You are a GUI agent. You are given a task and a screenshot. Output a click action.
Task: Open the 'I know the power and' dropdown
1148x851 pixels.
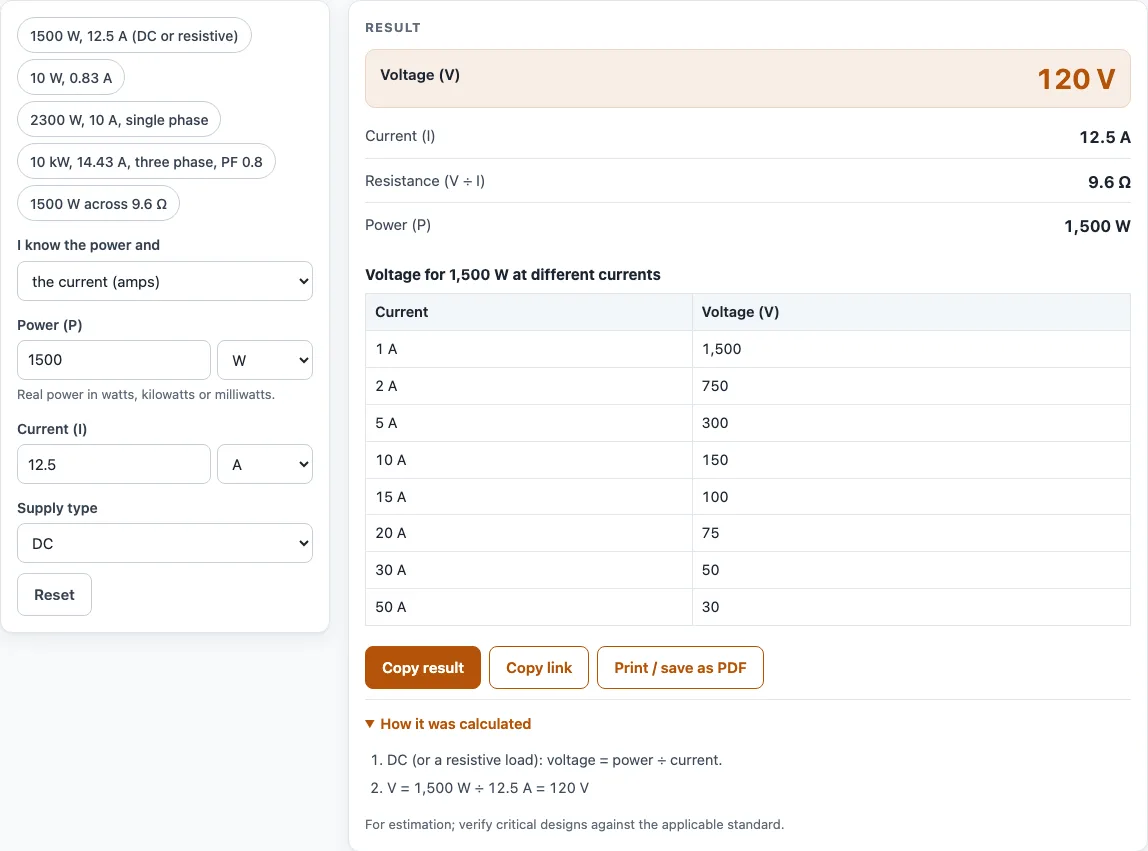(165, 281)
